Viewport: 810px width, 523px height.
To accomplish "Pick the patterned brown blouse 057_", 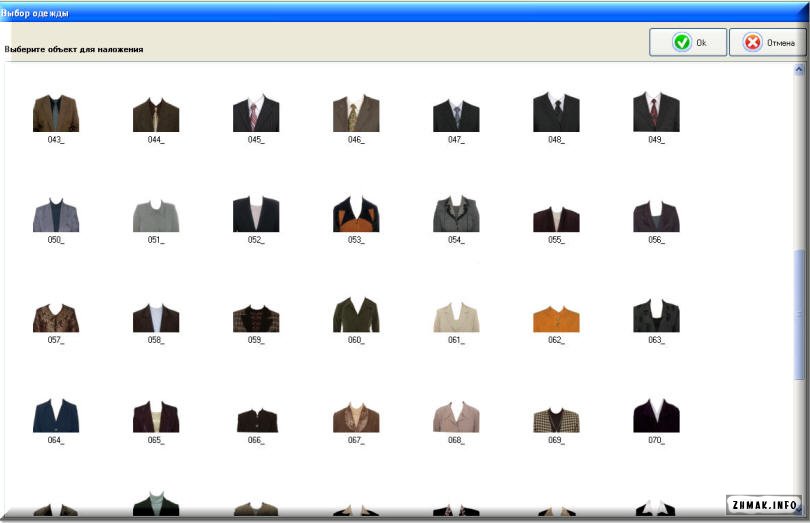I will tap(56, 318).
